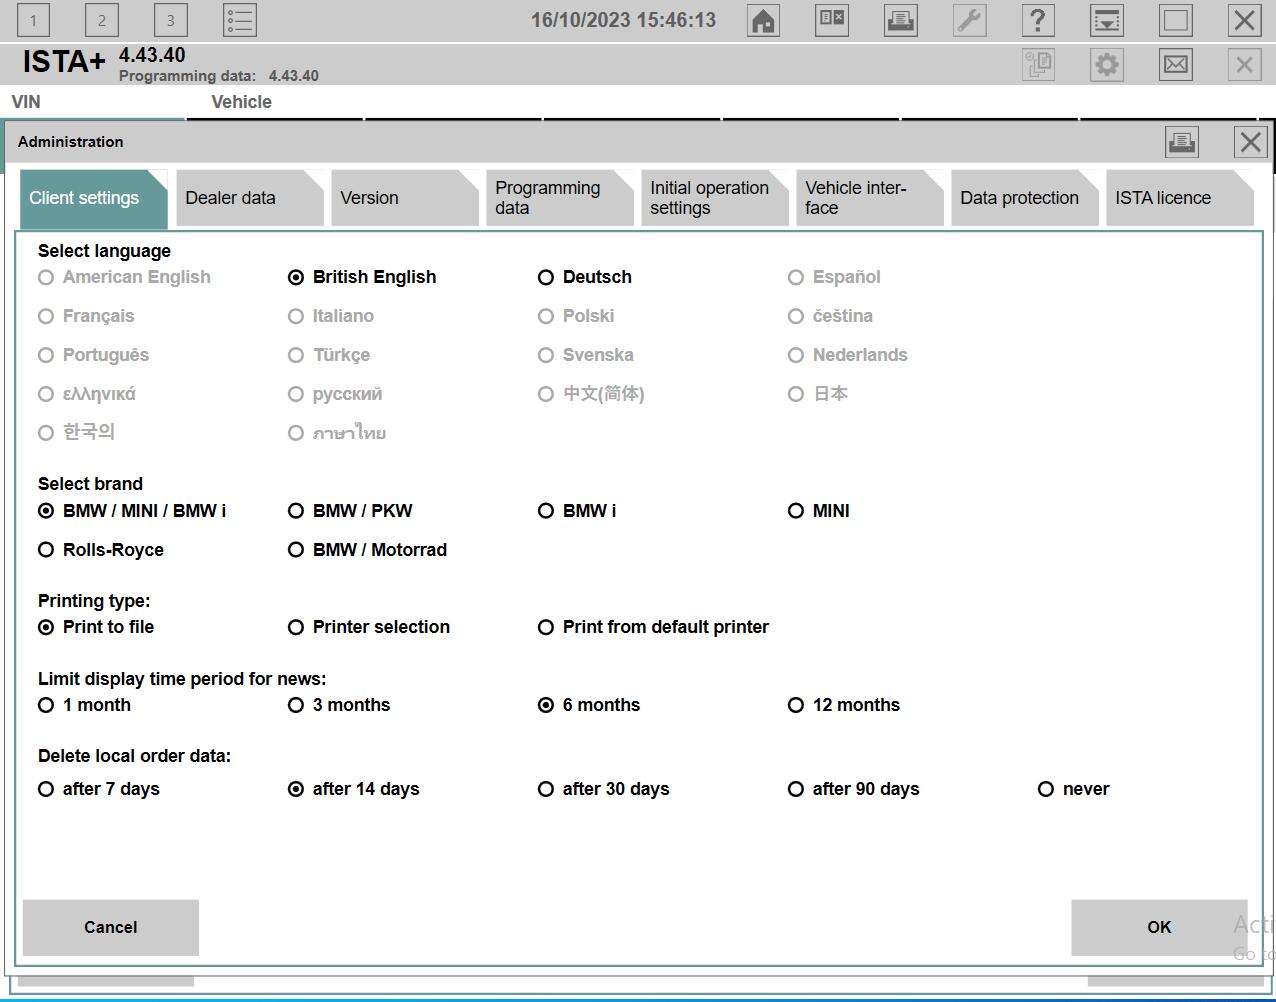Select BMW / MINI / BMW i brand
1276x1002 pixels.
(x=132, y=511)
